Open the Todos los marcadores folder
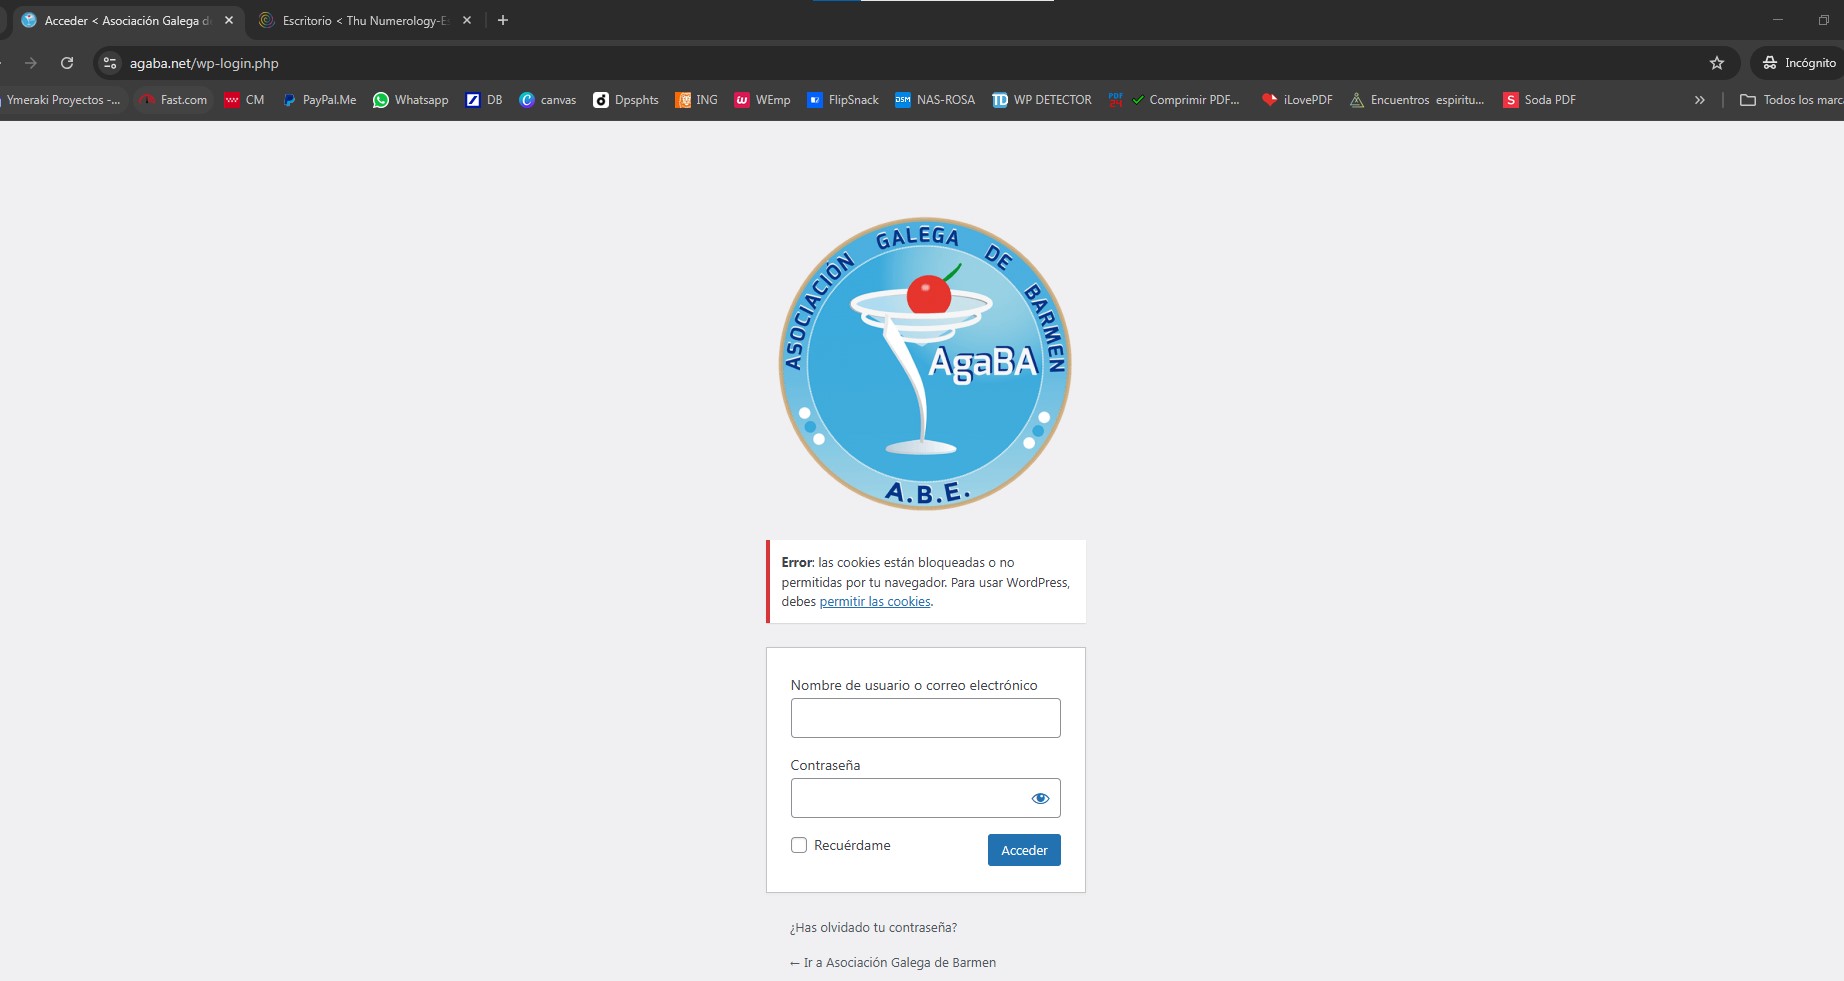The width and height of the screenshot is (1844, 981). coord(1791,100)
